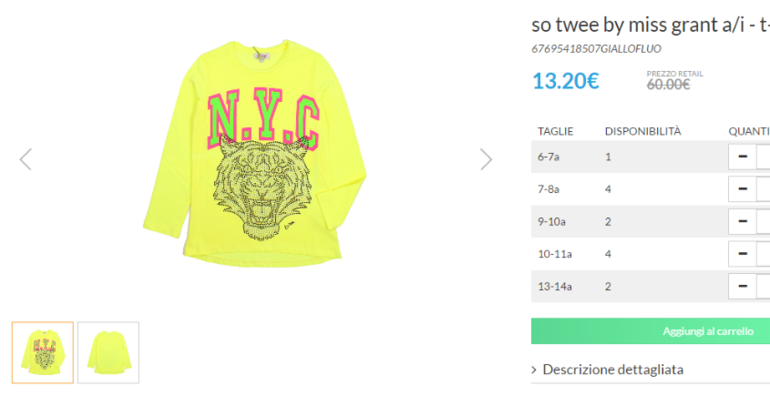Click quantity field for size 9-10a
The image size is (770, 416).
(764, 222)
